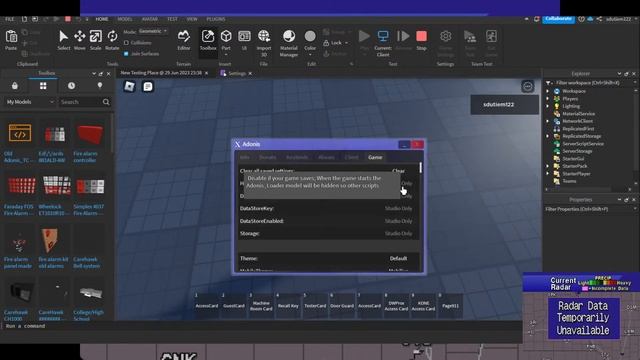640x360 pixels.
Task: Toggle the Collisions checkbox
Action: coord(126,42)
